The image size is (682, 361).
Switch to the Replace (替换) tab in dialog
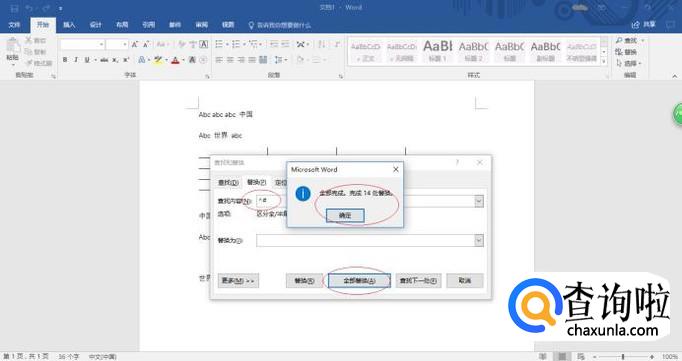pos(256,182)
